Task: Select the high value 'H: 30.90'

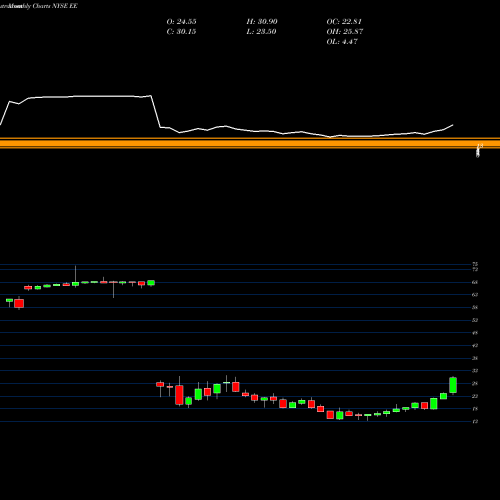Action: click(x=262, y=22)
